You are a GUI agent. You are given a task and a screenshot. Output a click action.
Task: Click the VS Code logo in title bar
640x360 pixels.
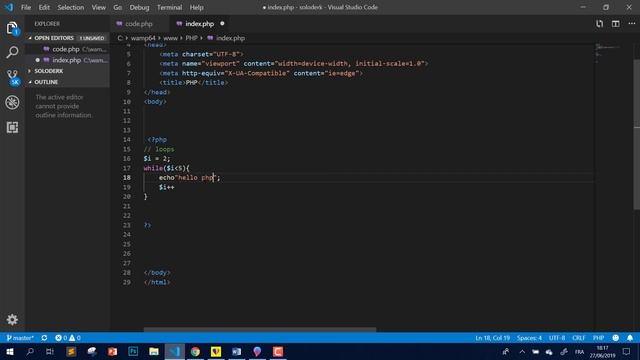9,7
